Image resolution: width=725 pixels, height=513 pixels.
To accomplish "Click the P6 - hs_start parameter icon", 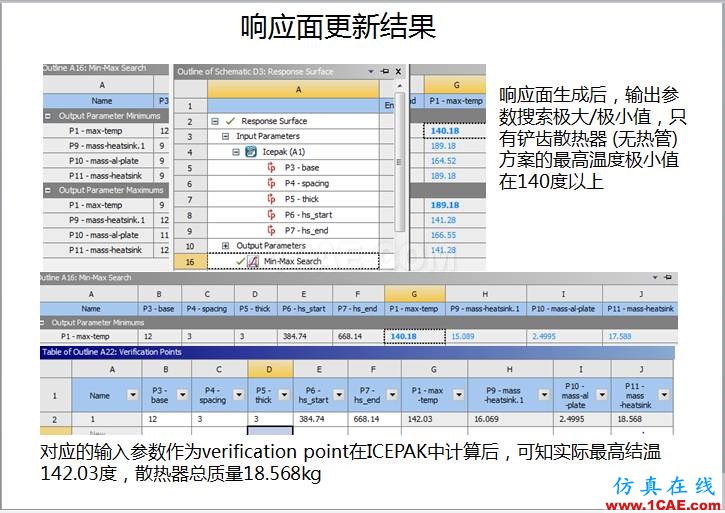I will point(271,215).
